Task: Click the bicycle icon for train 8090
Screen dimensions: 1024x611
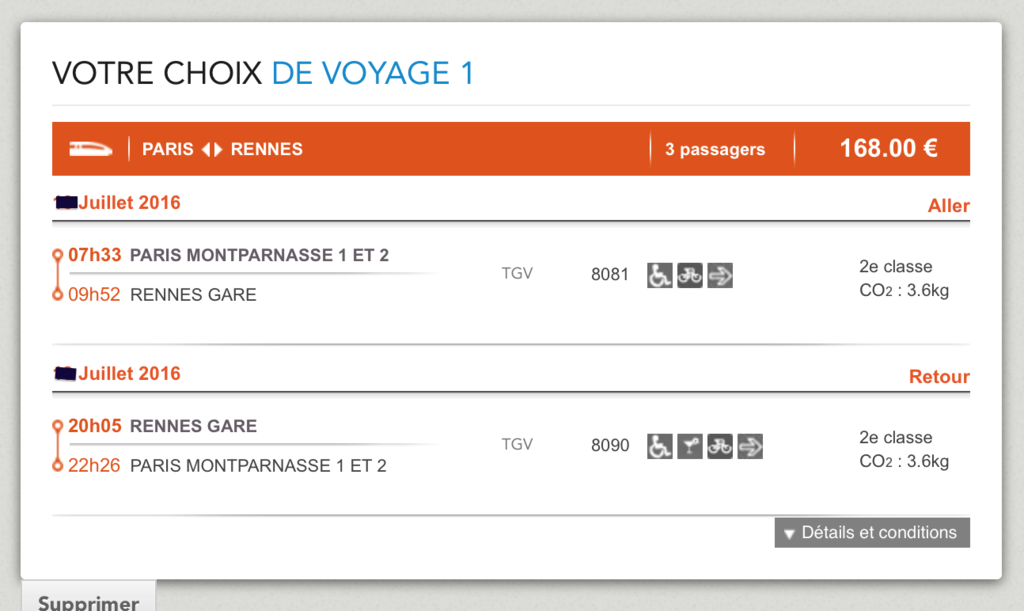Action: (720, 446)
